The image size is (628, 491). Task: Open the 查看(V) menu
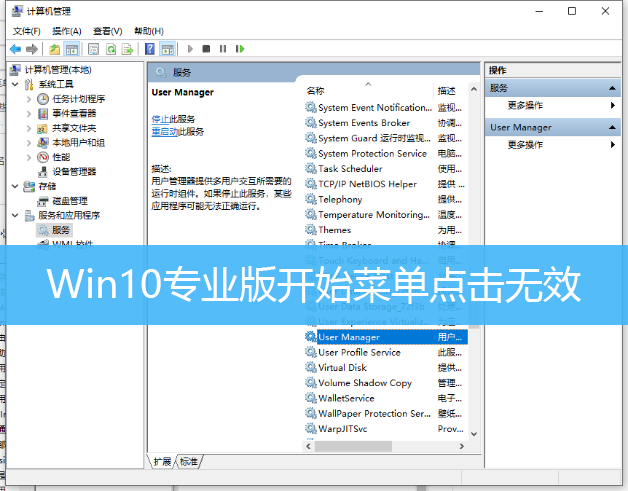107,31
